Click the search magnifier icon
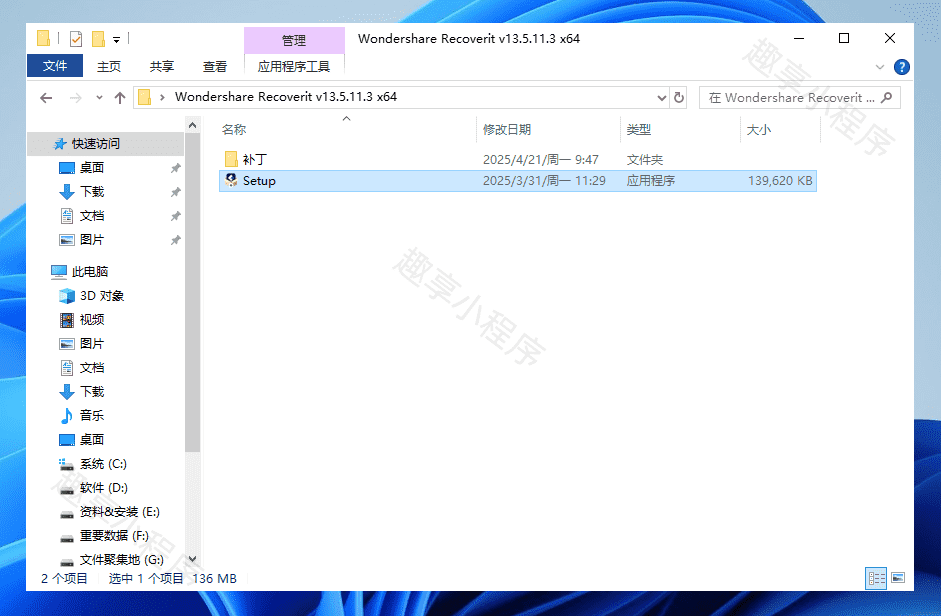The width and height of the screenshot is (941, 616). (x=886, y=97)
